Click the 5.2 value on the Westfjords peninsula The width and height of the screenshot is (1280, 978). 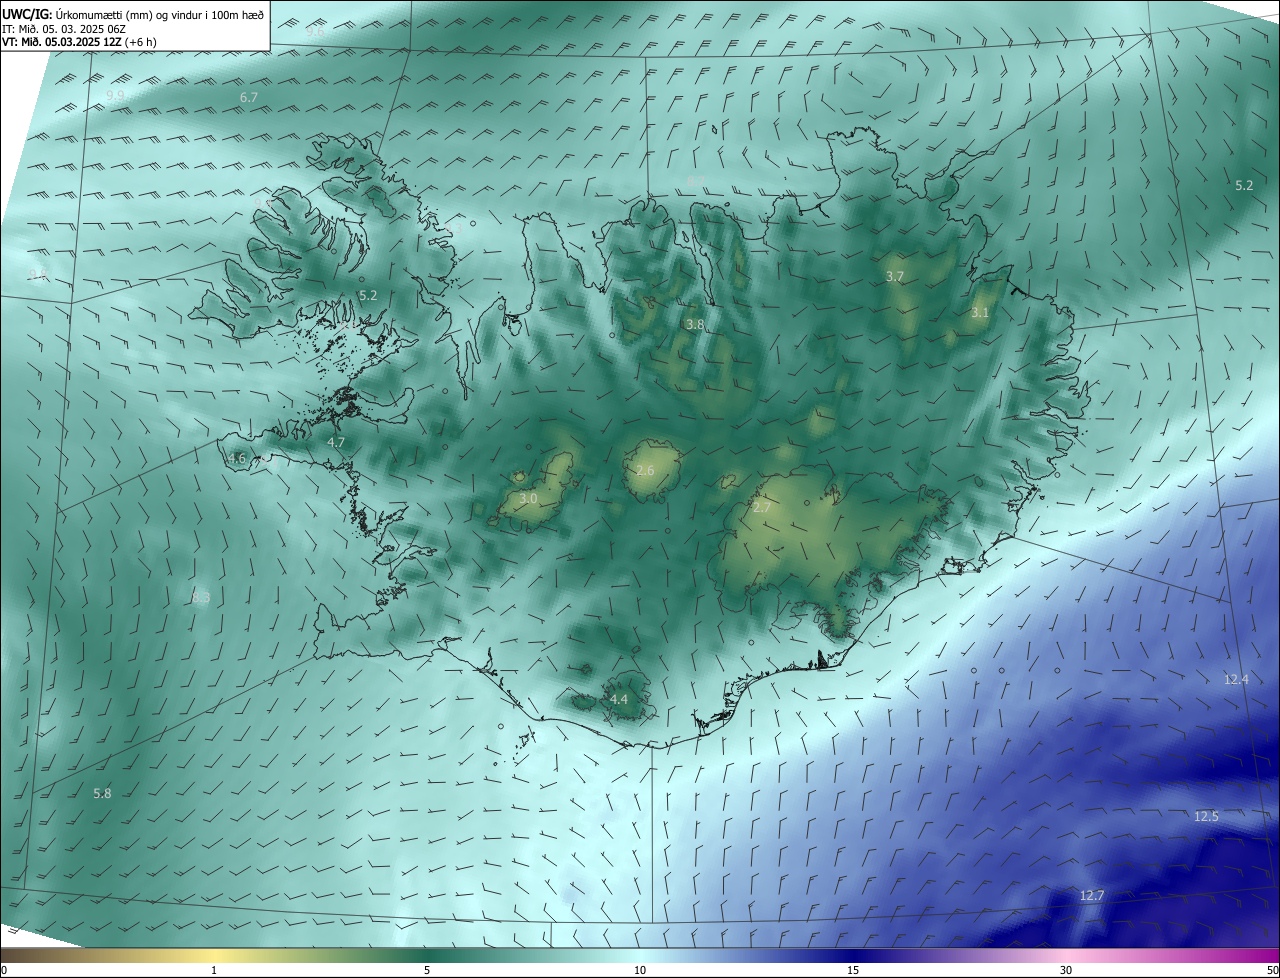pyautogui.click(x=368, y=296)
